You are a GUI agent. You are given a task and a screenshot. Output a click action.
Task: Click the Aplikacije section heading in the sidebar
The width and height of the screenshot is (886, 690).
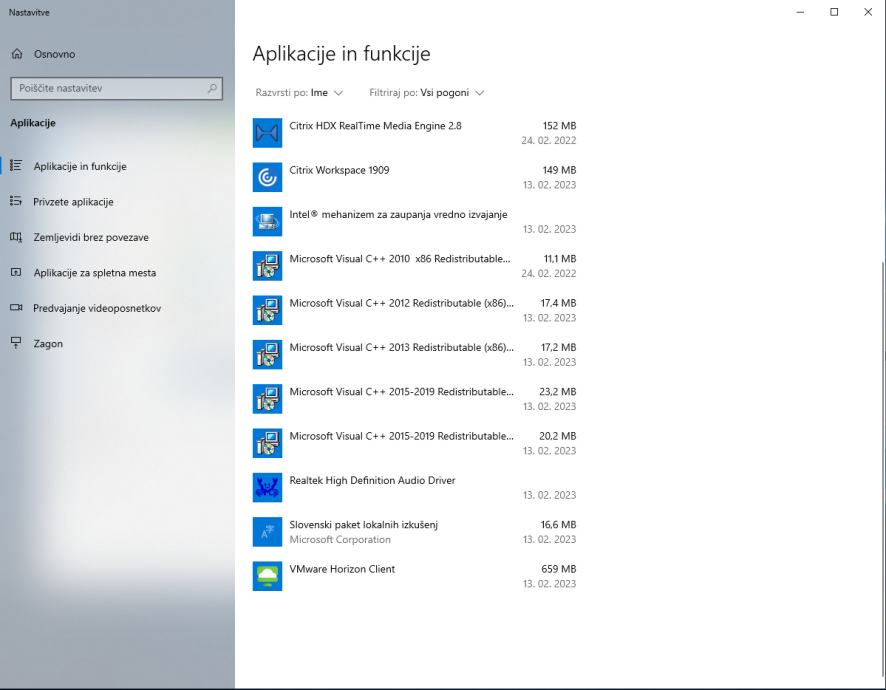click(x=33, y=123)
